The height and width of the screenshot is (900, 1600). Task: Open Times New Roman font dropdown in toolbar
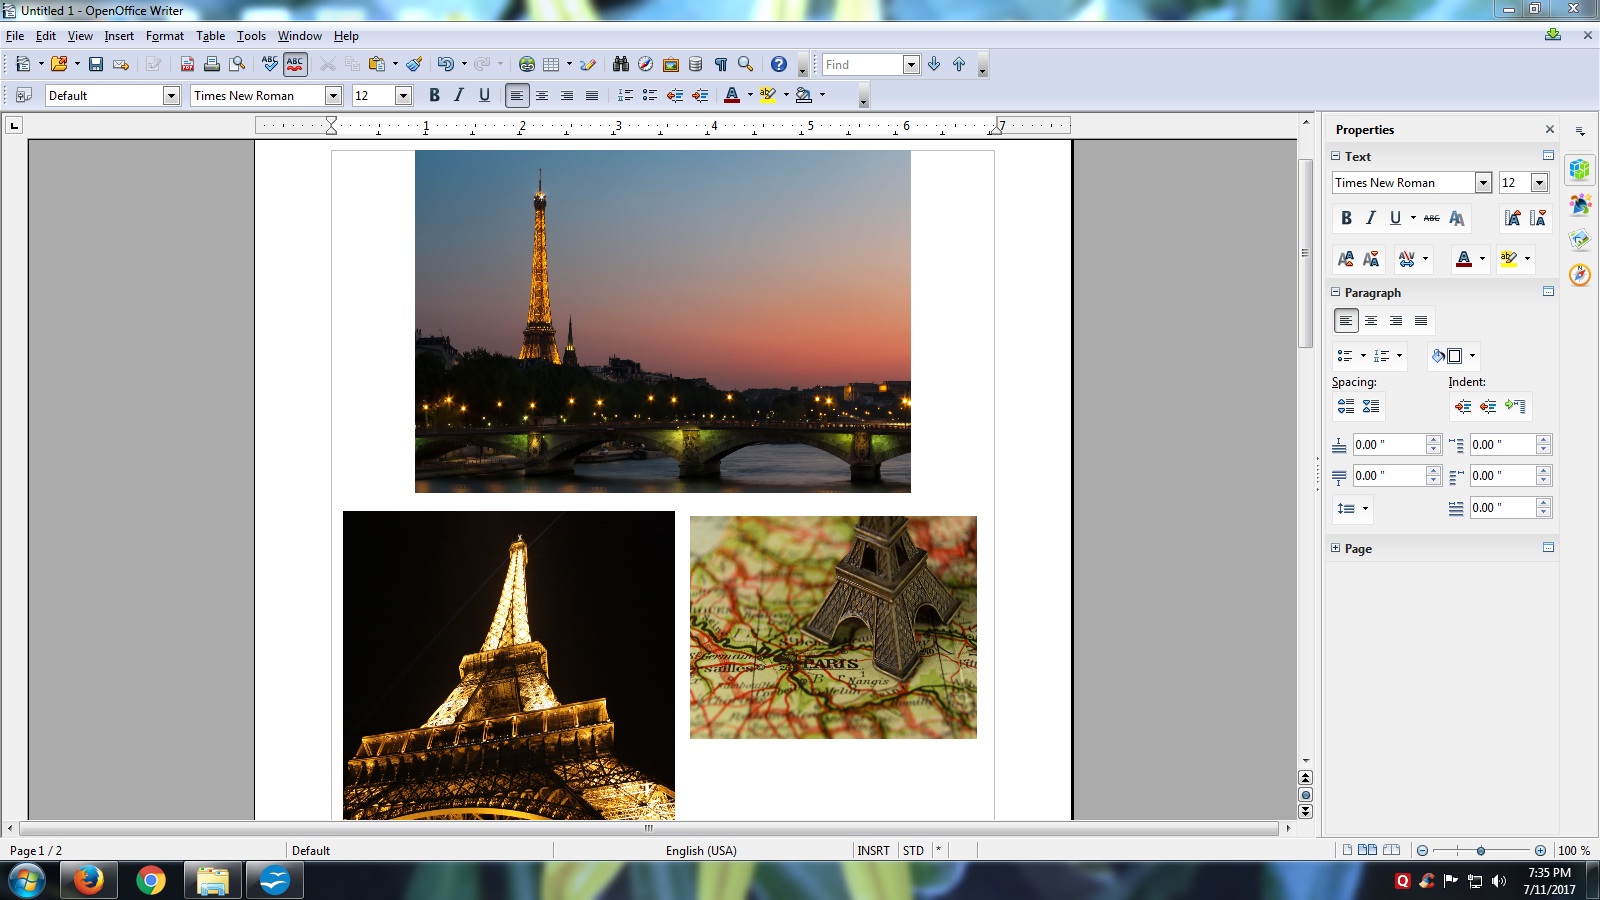pyautogui.click(x=334, y=95)
